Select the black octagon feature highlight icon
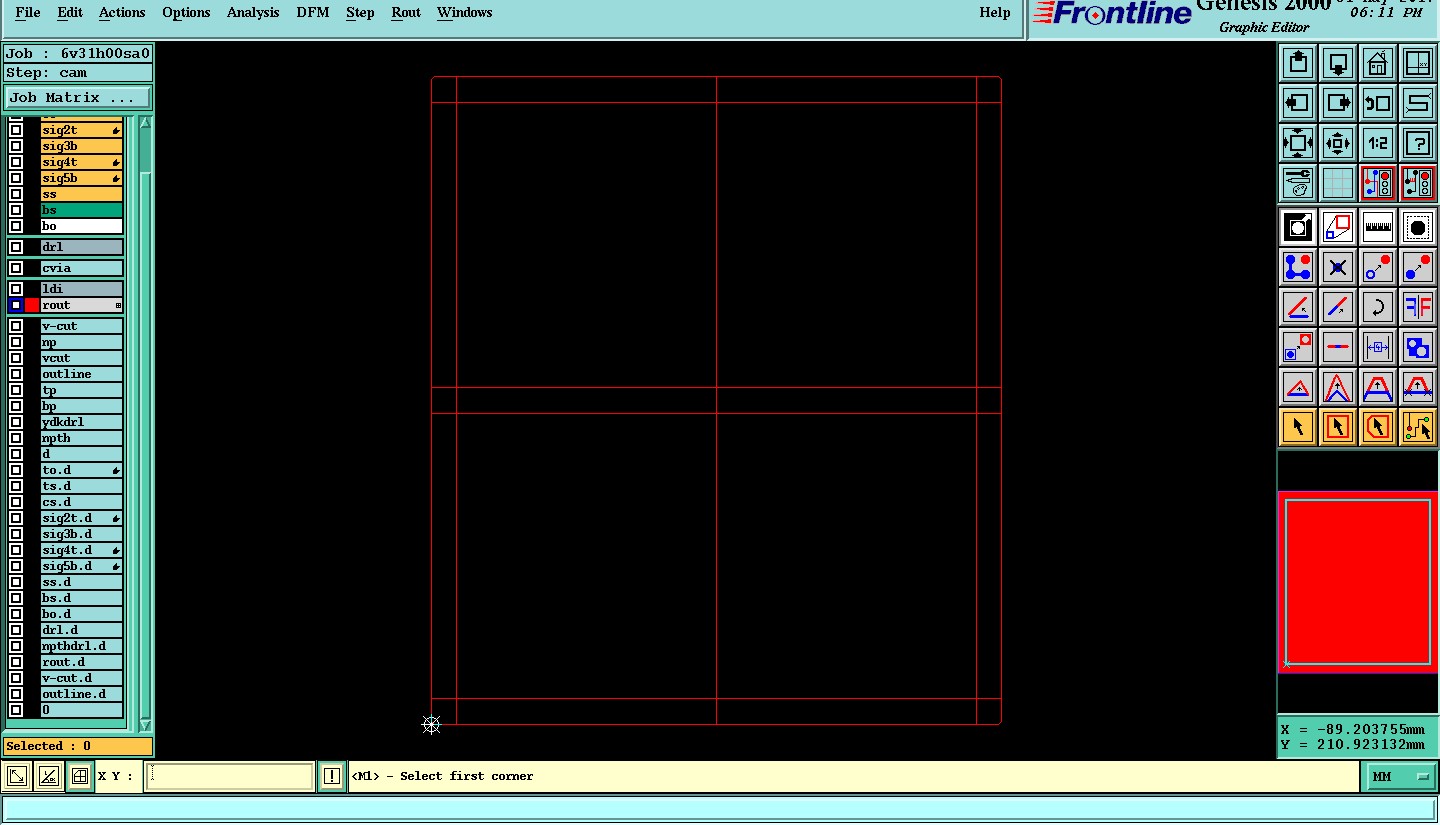 pos(1418,228)
